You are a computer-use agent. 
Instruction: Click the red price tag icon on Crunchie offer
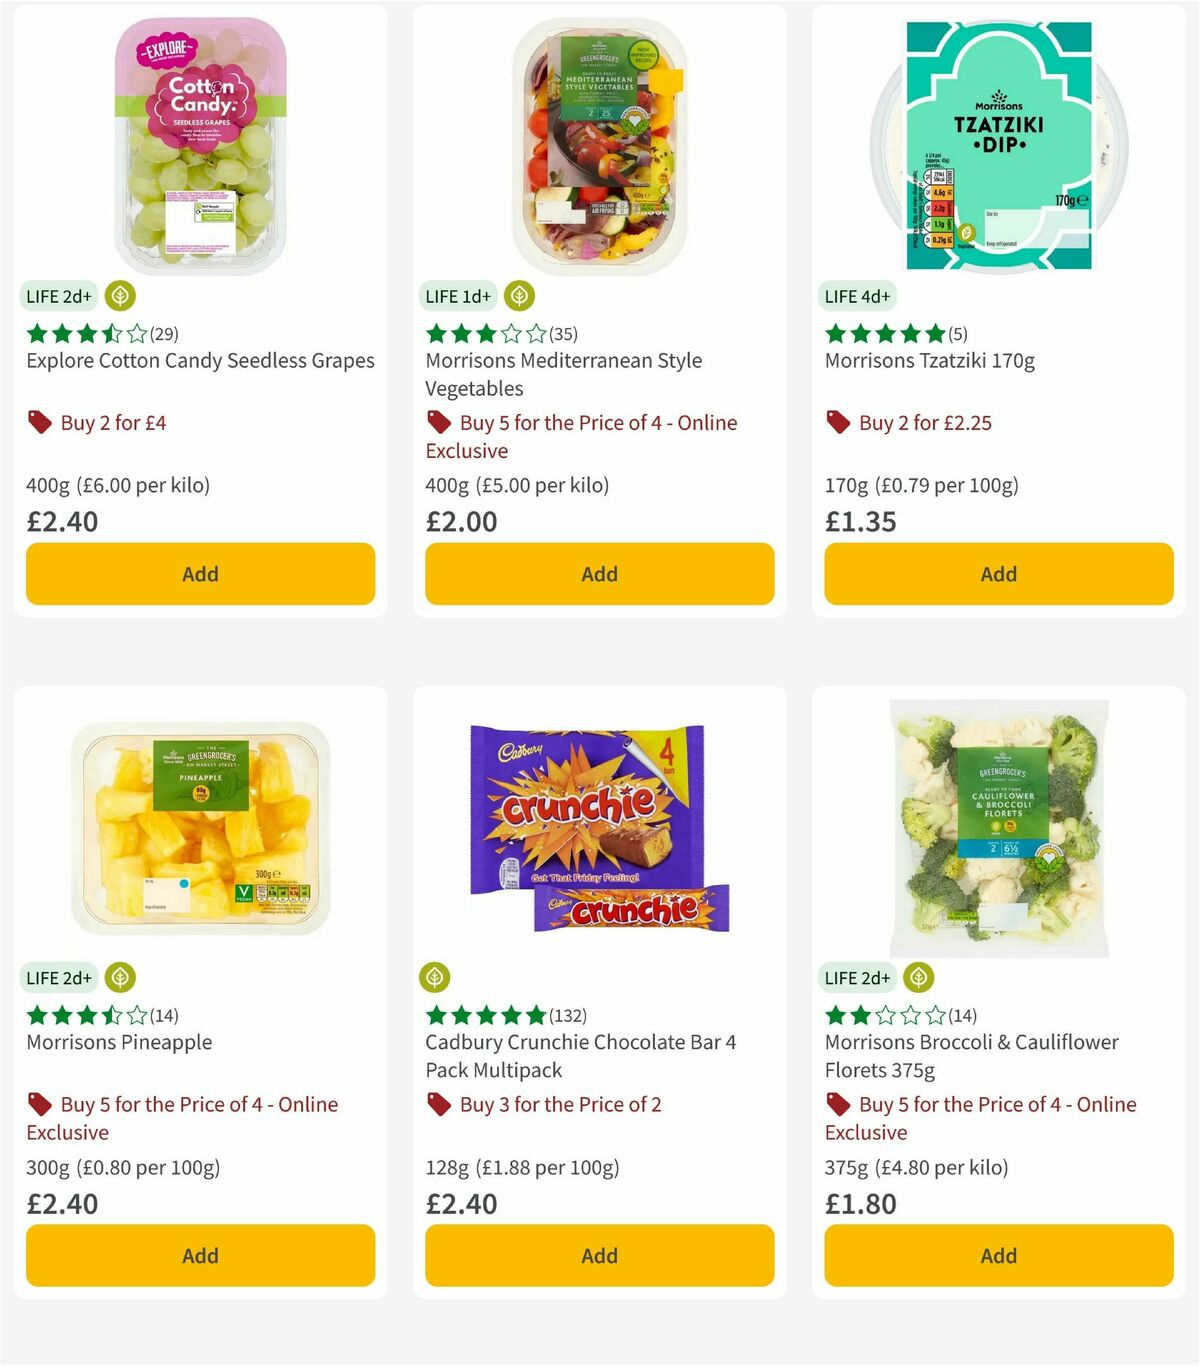(438, 1104)
